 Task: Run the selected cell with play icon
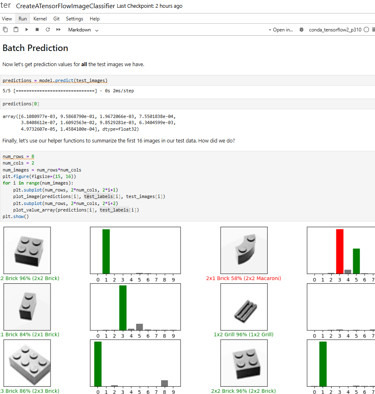(26, 30)
